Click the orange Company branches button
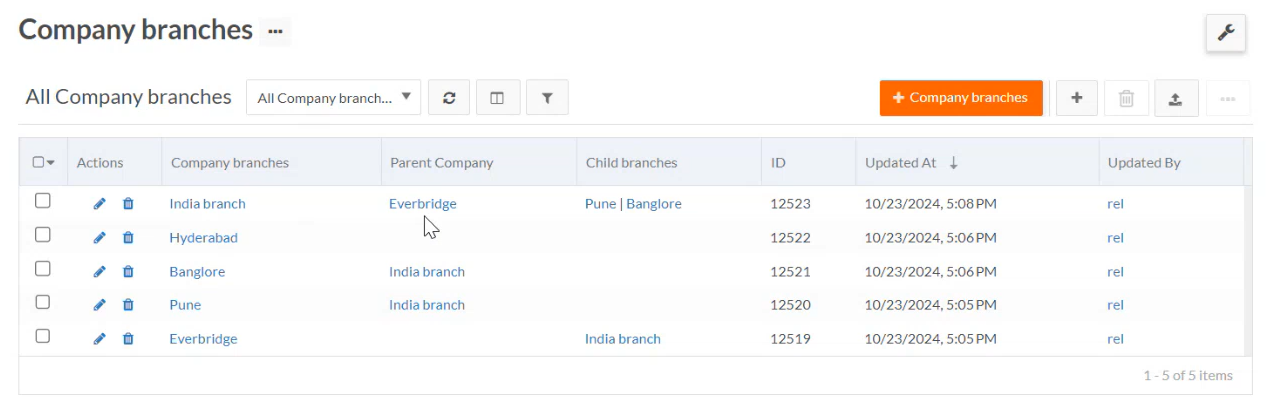 pos(960,98)
